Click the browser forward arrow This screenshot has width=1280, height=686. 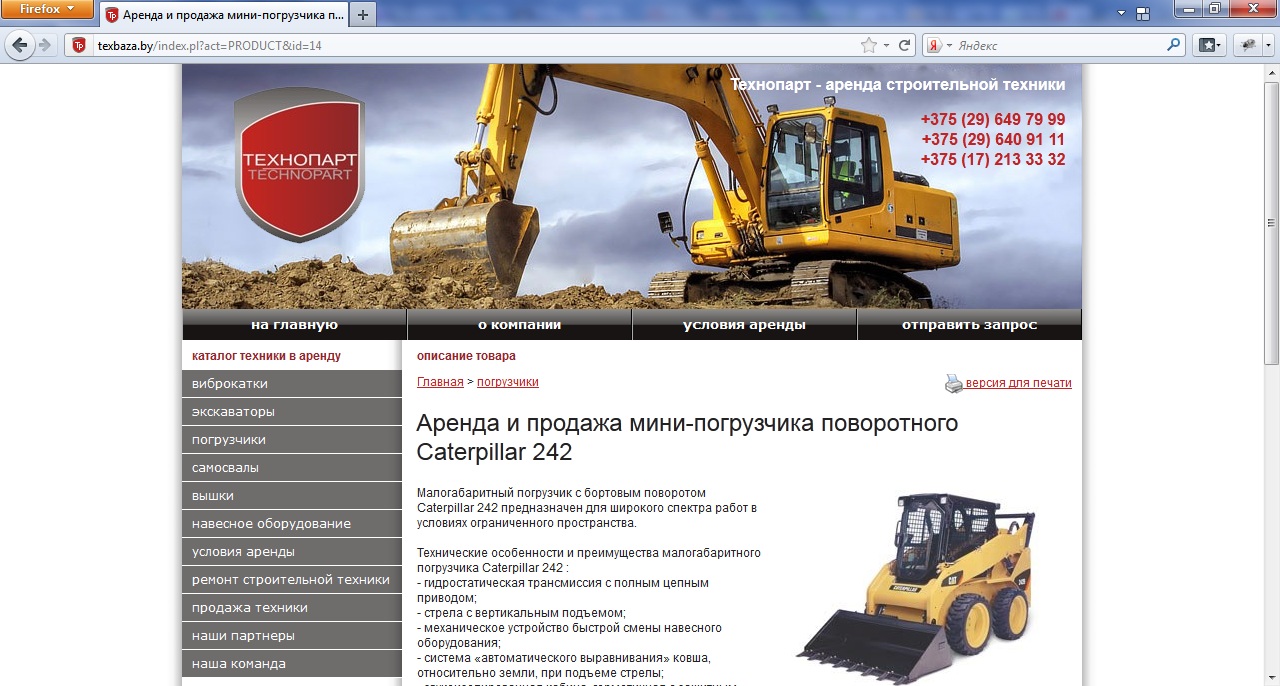pyautogui.click(x=45, y=45)
